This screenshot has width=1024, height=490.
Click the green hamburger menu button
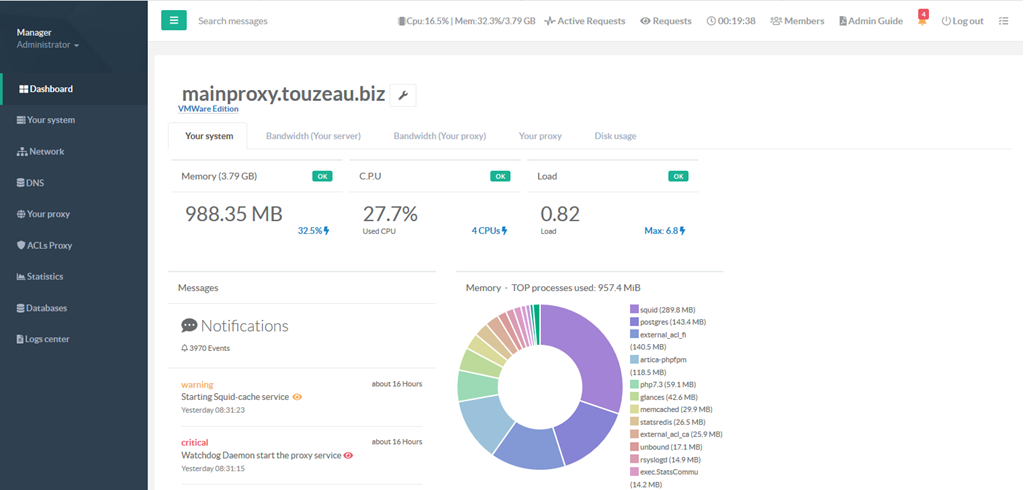174,20
